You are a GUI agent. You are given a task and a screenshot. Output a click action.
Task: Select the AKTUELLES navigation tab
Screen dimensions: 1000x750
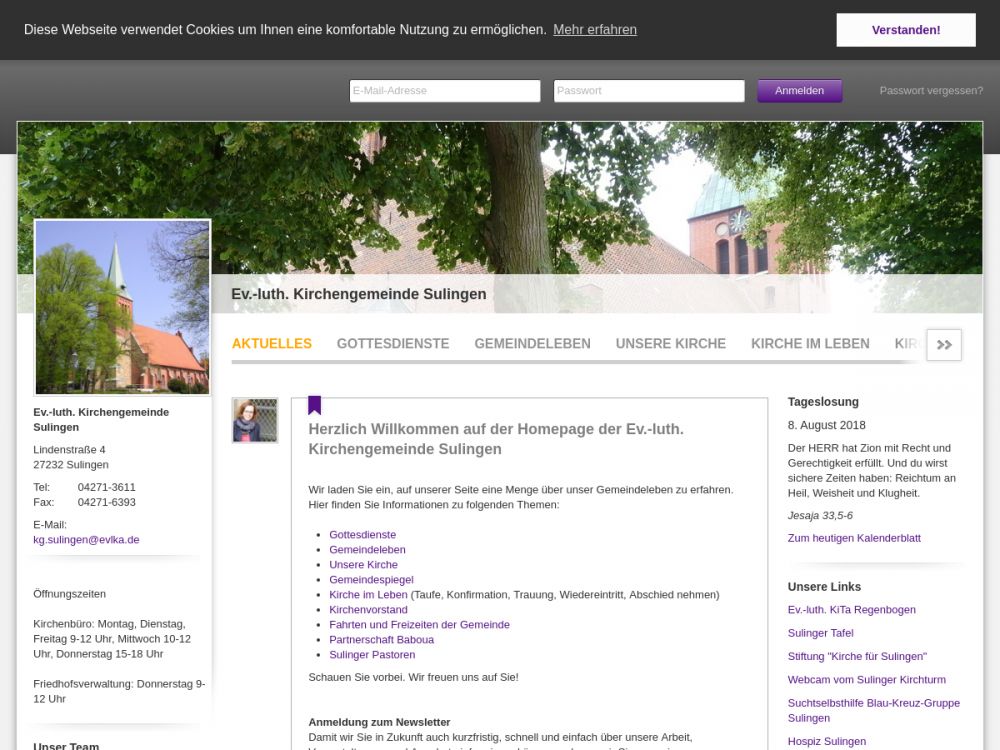tap(272, 344)
